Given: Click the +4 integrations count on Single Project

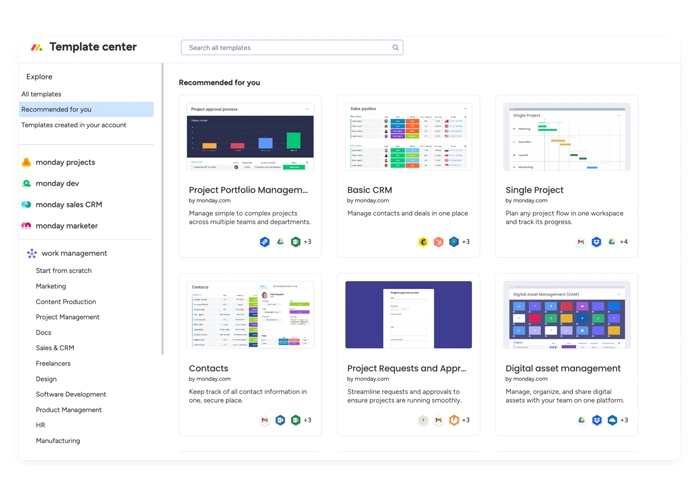Looking at the screenshot, I should pyautogui.click(x=624, y=242).
